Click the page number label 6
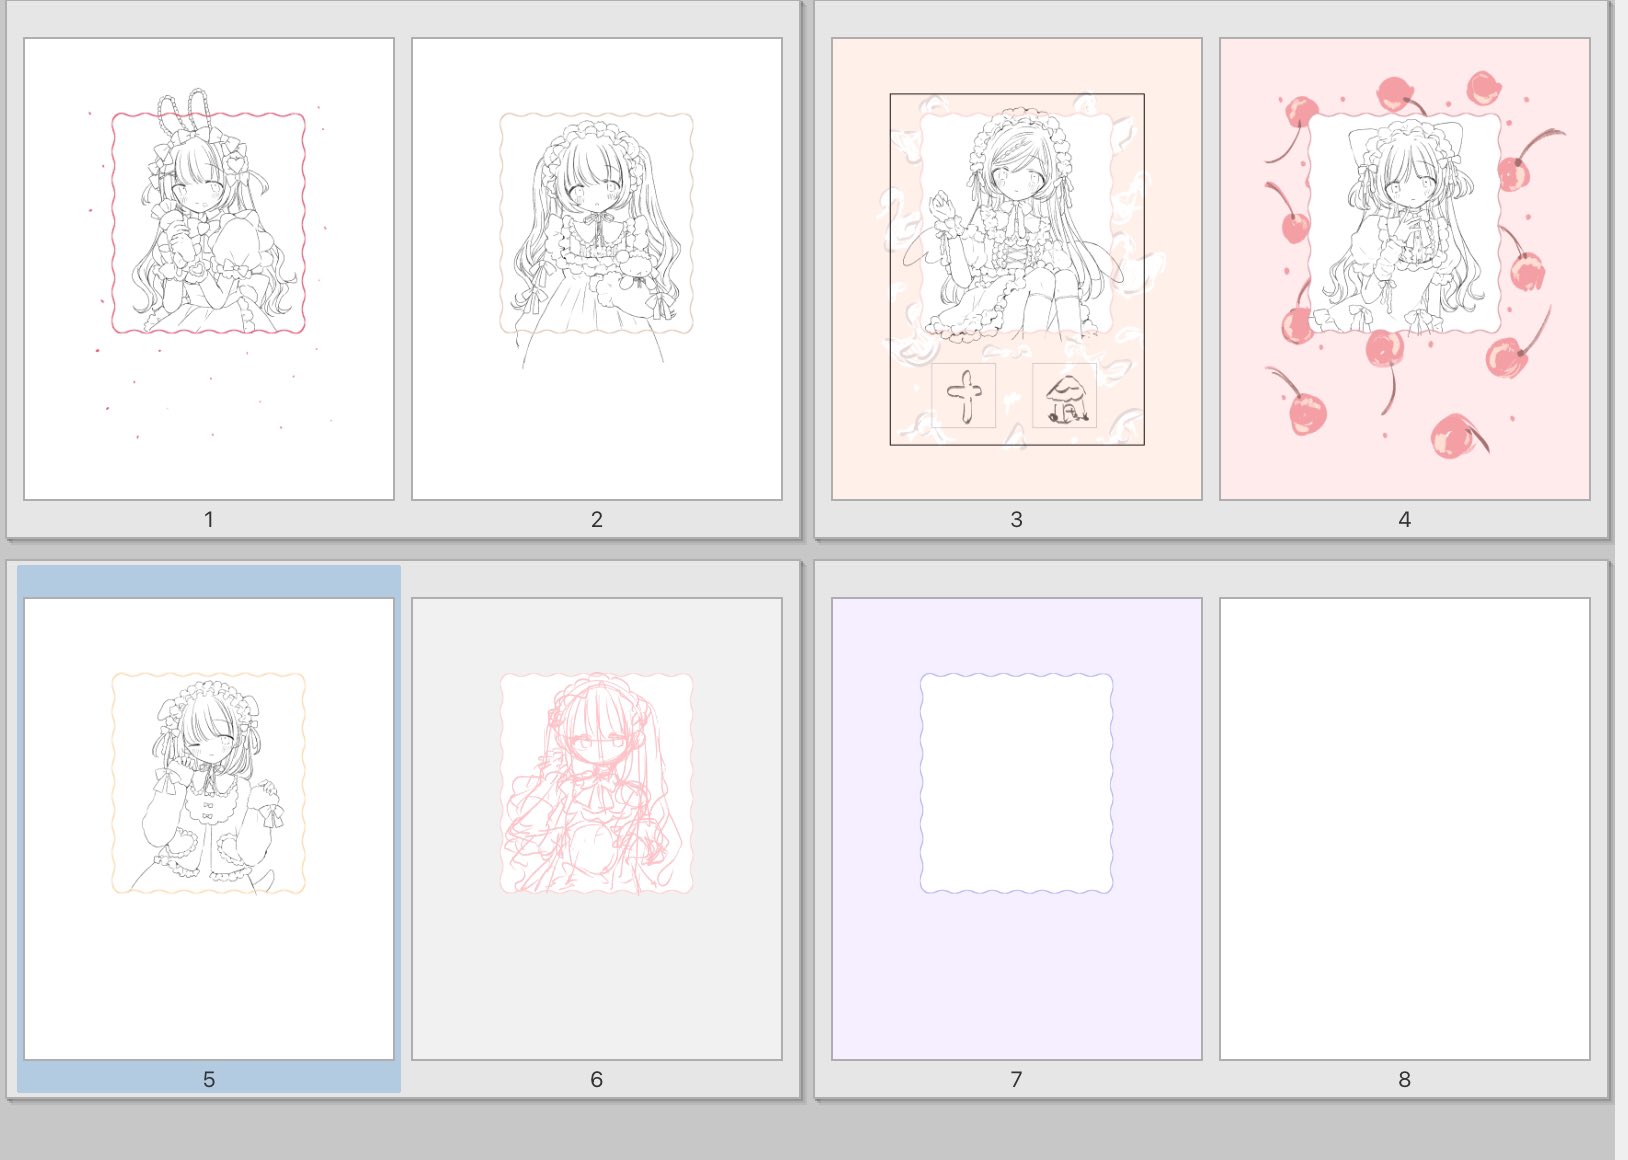The width and height of the screenshot is (1628, 1160). 596,1079
